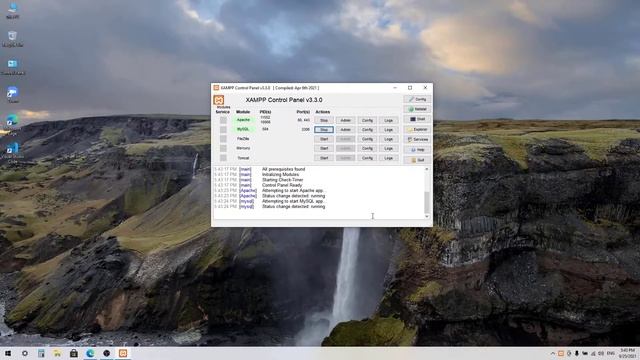Click the log scrollbar up arrow
640x360 pixels.
click(427, 169)
